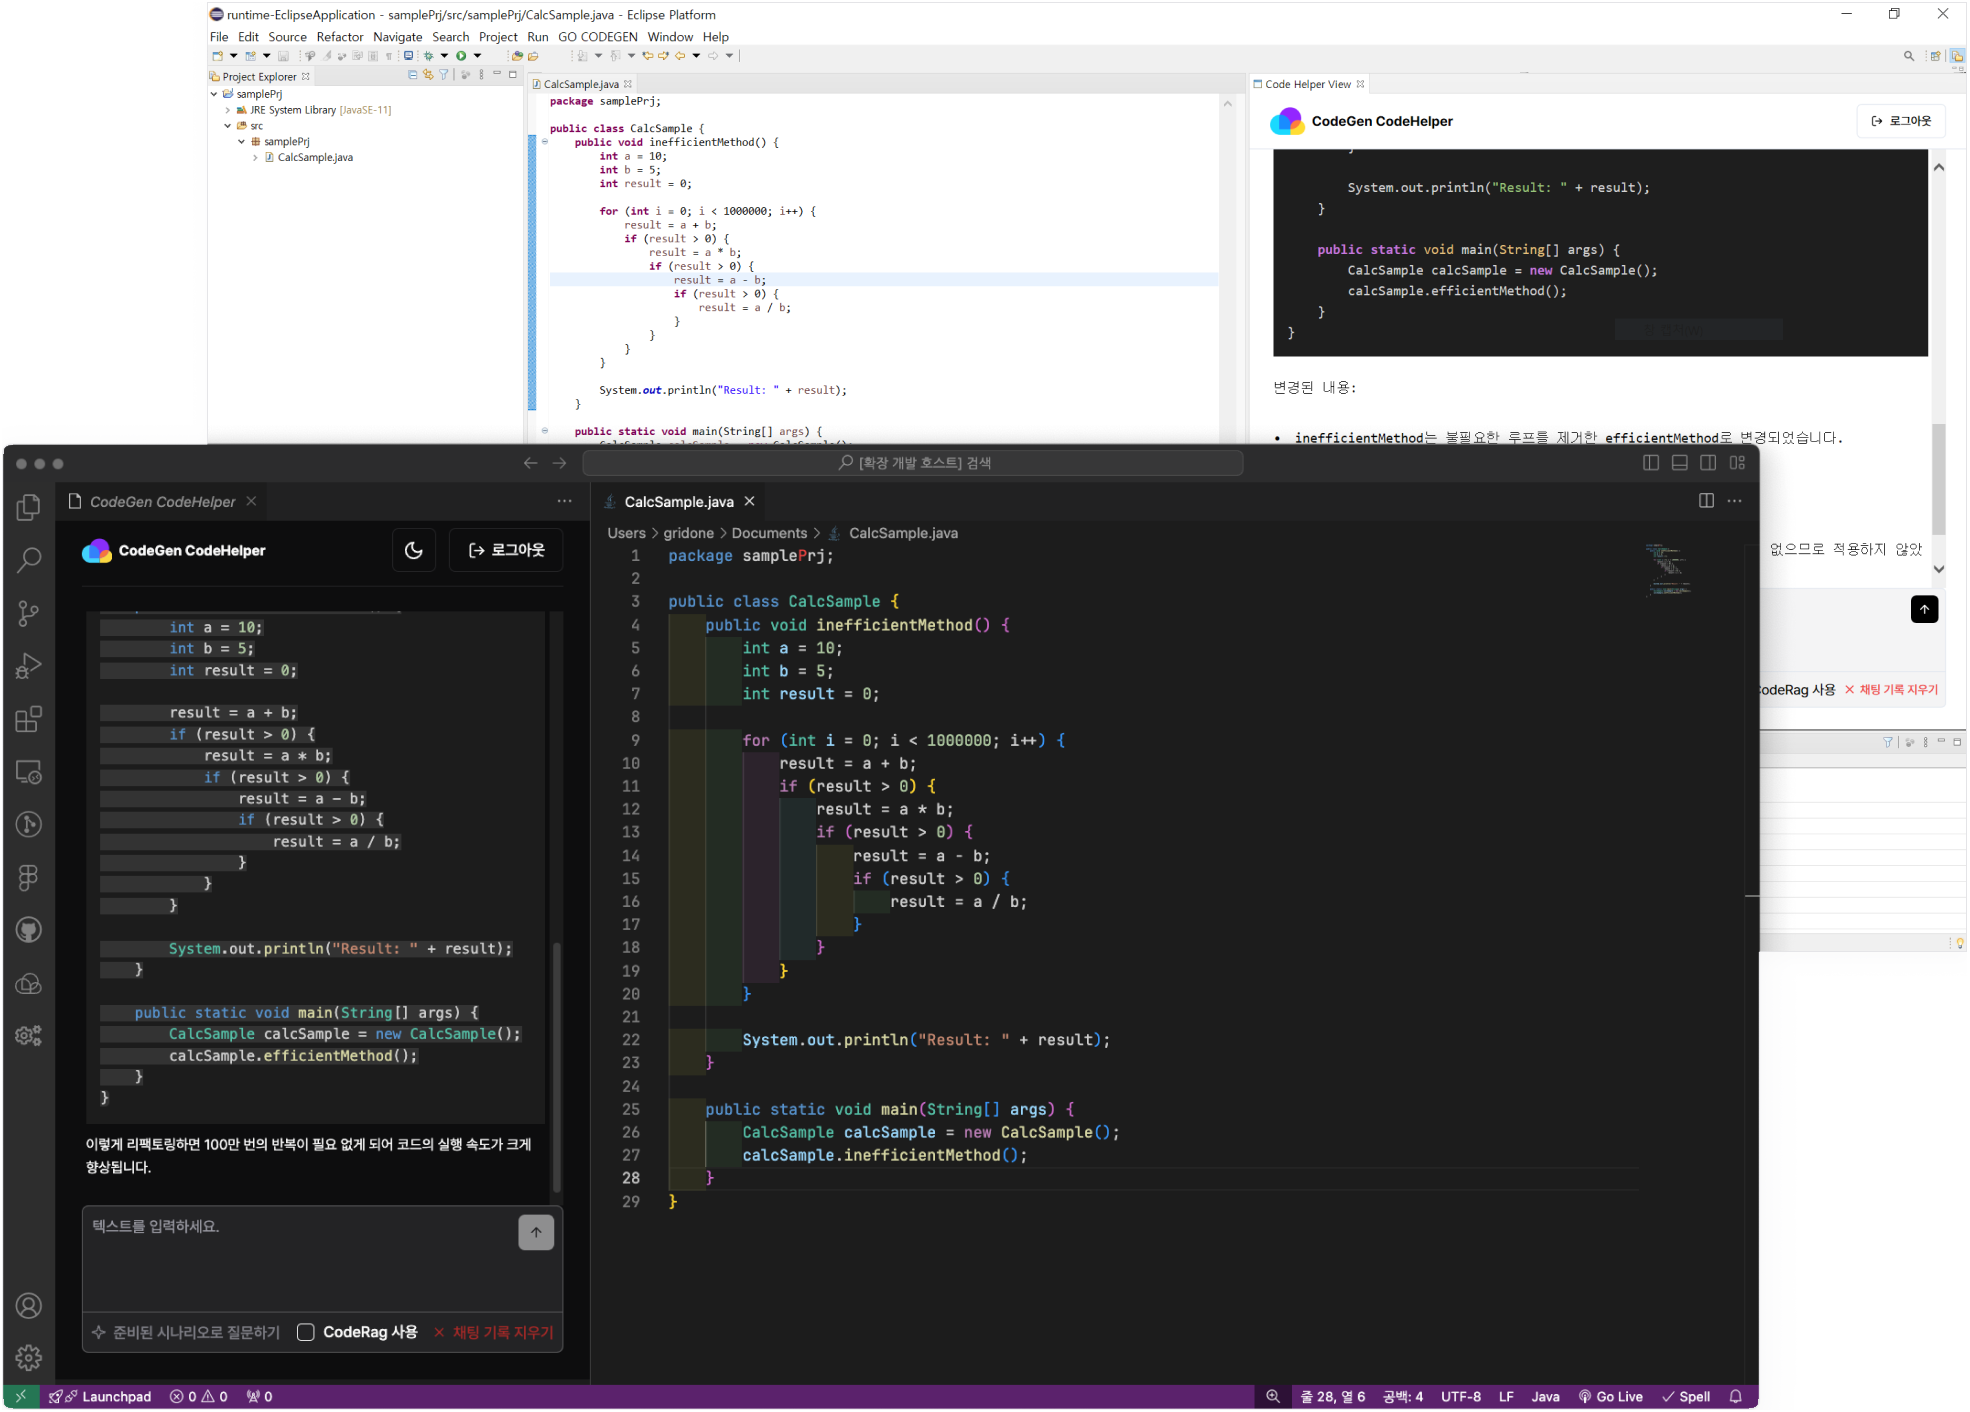
Task: Collapse the src folder in Project Explorer
Action: coord(228,126)
